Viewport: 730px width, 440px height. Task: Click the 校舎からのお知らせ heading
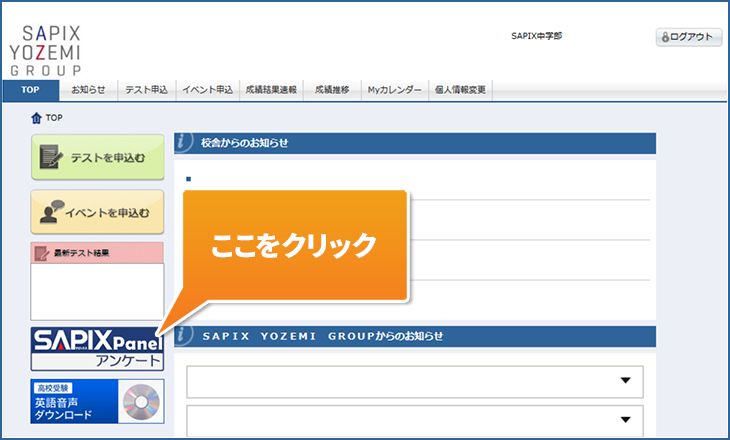(x=245, y=143)
